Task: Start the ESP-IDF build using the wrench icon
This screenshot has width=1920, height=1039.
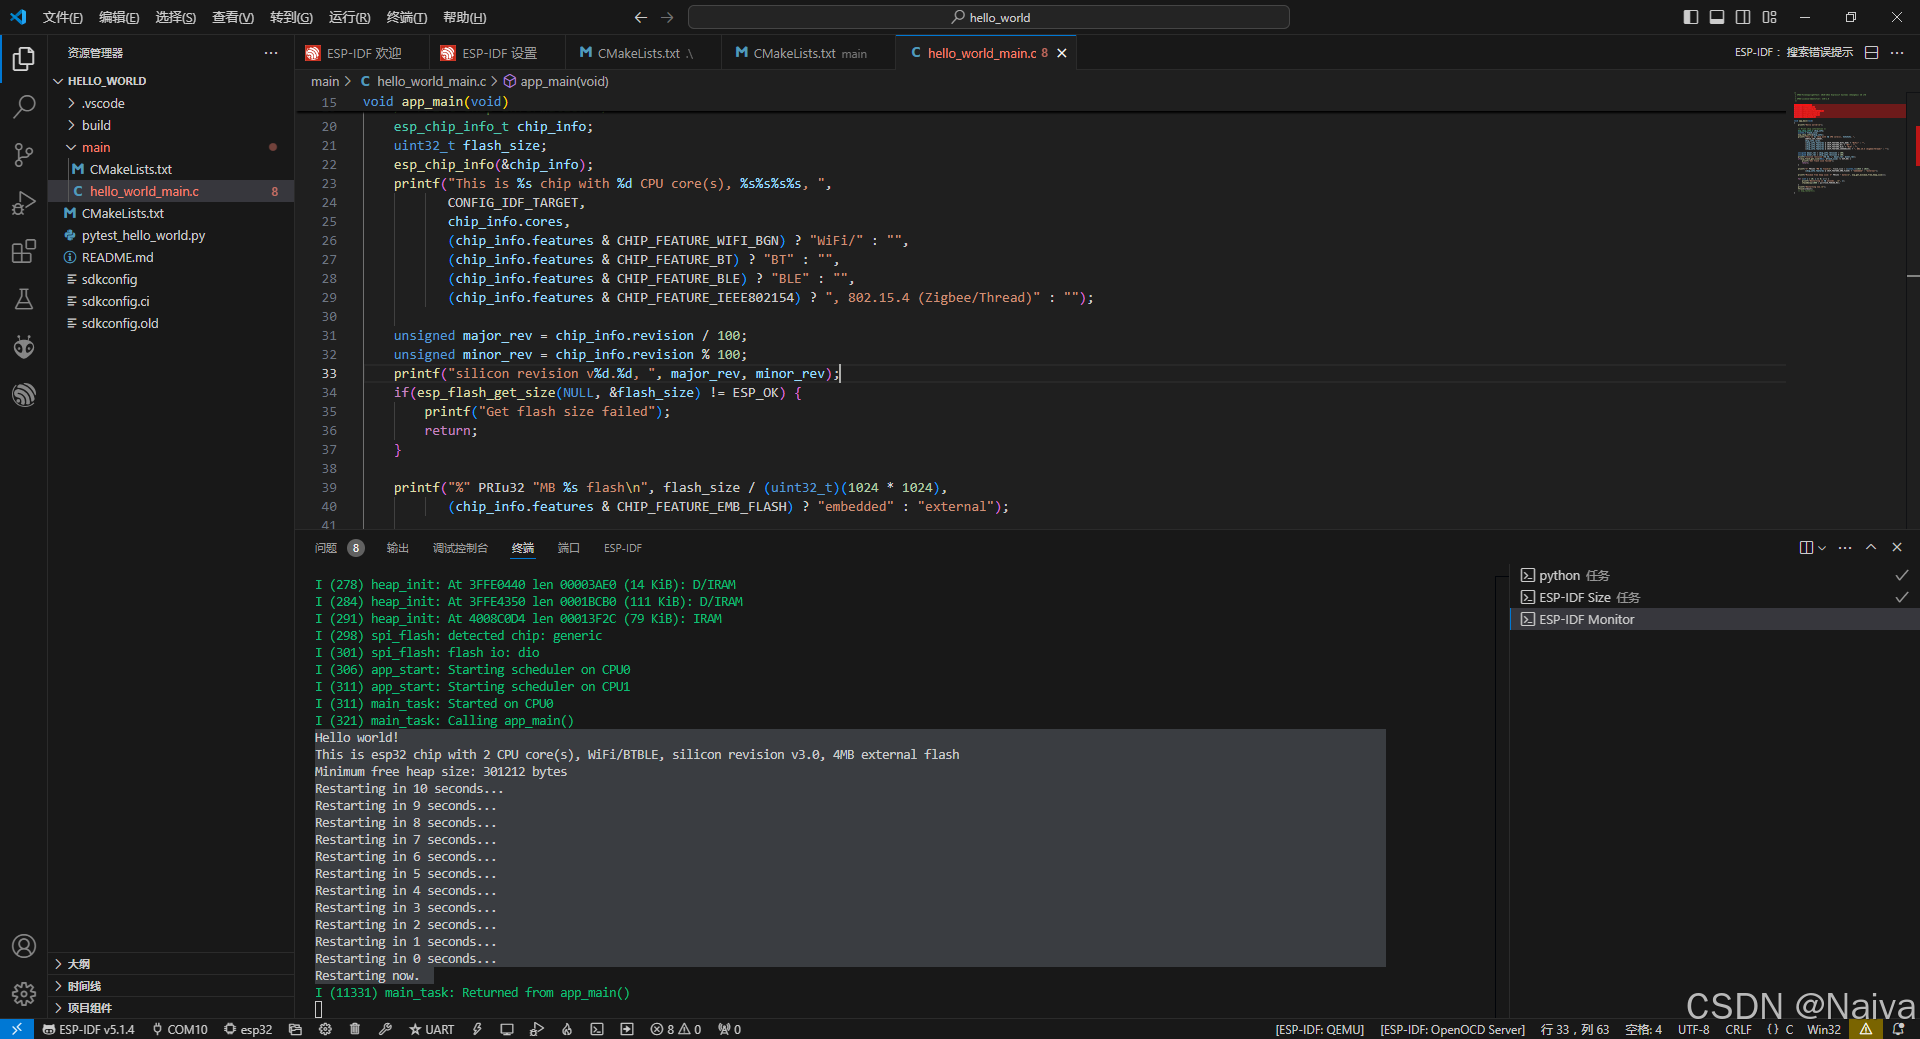Action: [386, 1029]
